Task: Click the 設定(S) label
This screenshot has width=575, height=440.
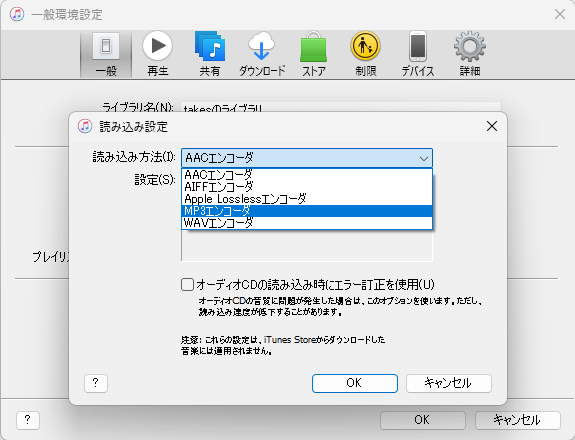Action: 155,180
